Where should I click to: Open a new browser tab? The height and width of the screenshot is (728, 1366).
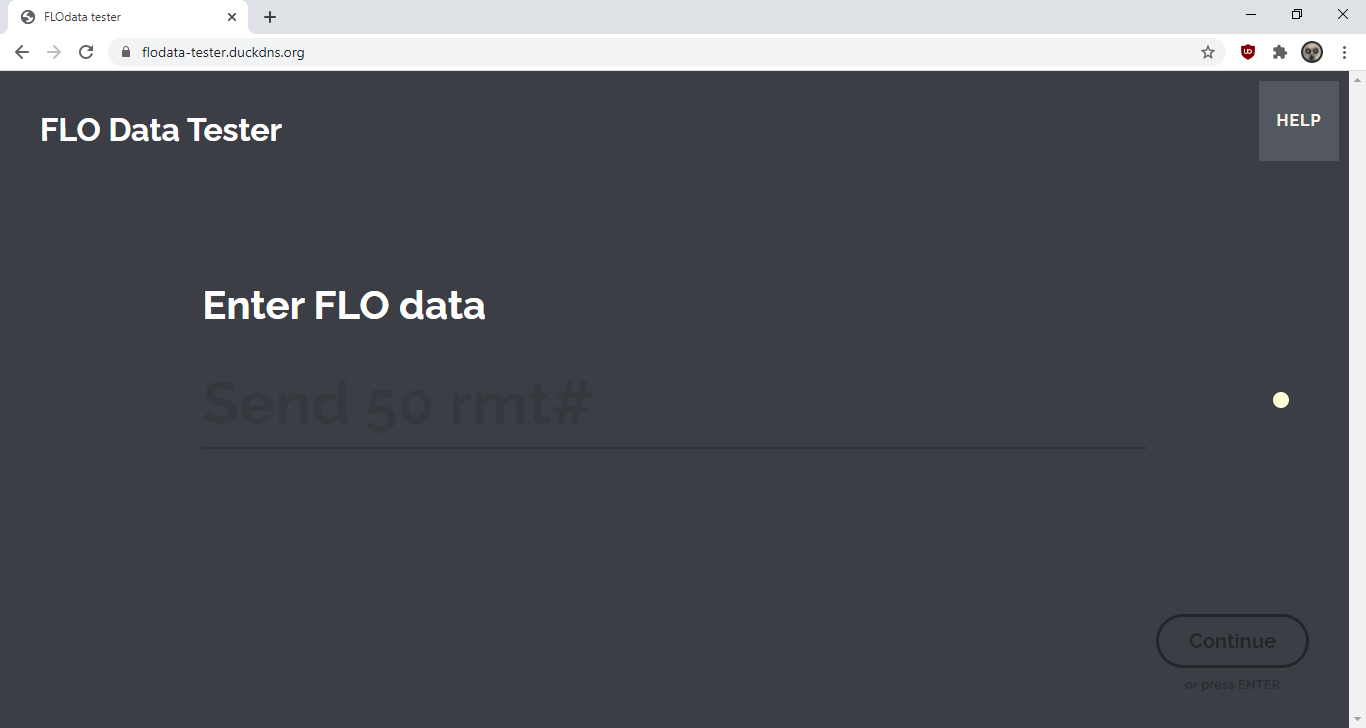[x=270, y=17]
